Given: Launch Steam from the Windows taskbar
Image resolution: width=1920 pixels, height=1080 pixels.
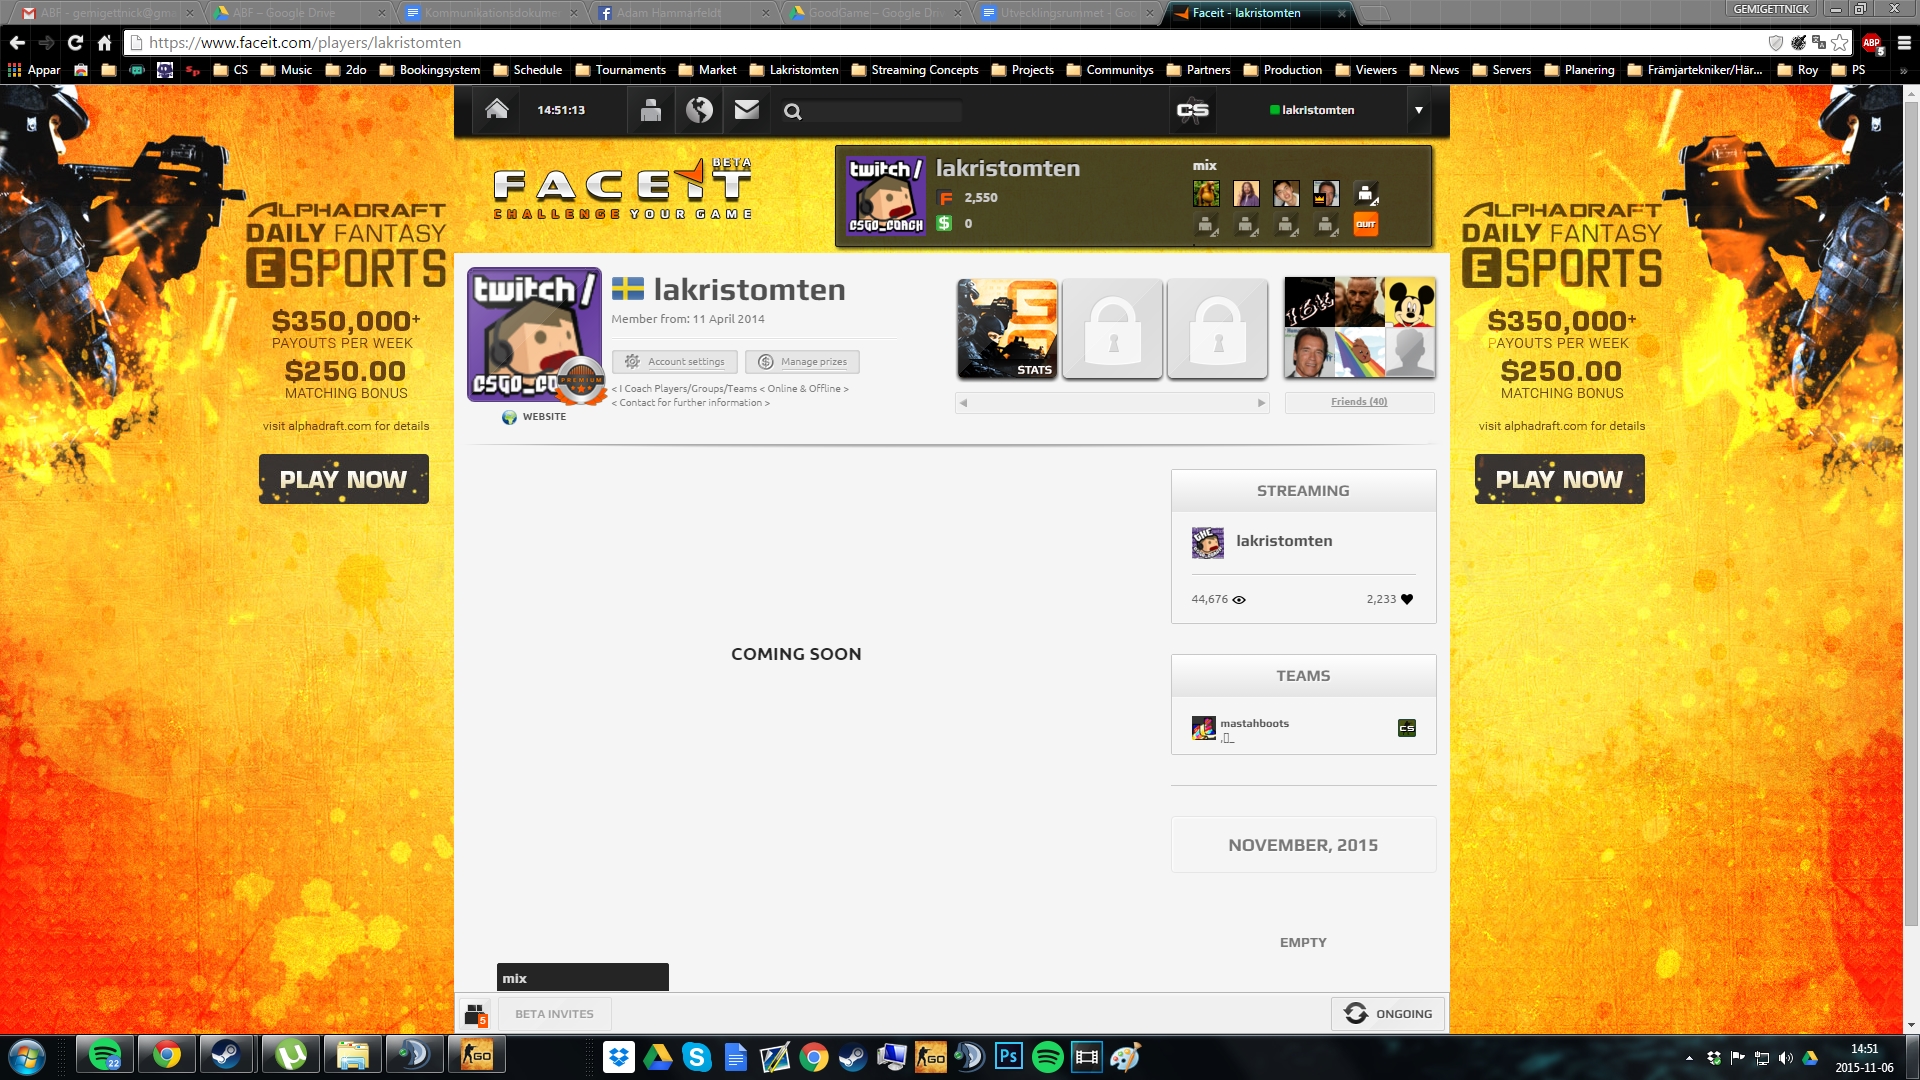Looking at the screenshot, I should pos(225,1055).
